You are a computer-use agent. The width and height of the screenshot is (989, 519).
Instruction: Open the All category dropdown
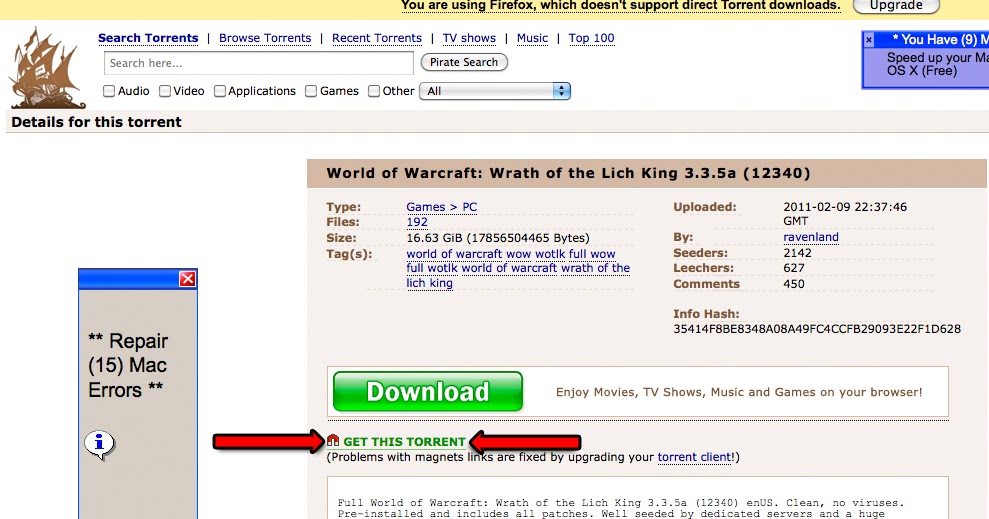click(495, 91)
